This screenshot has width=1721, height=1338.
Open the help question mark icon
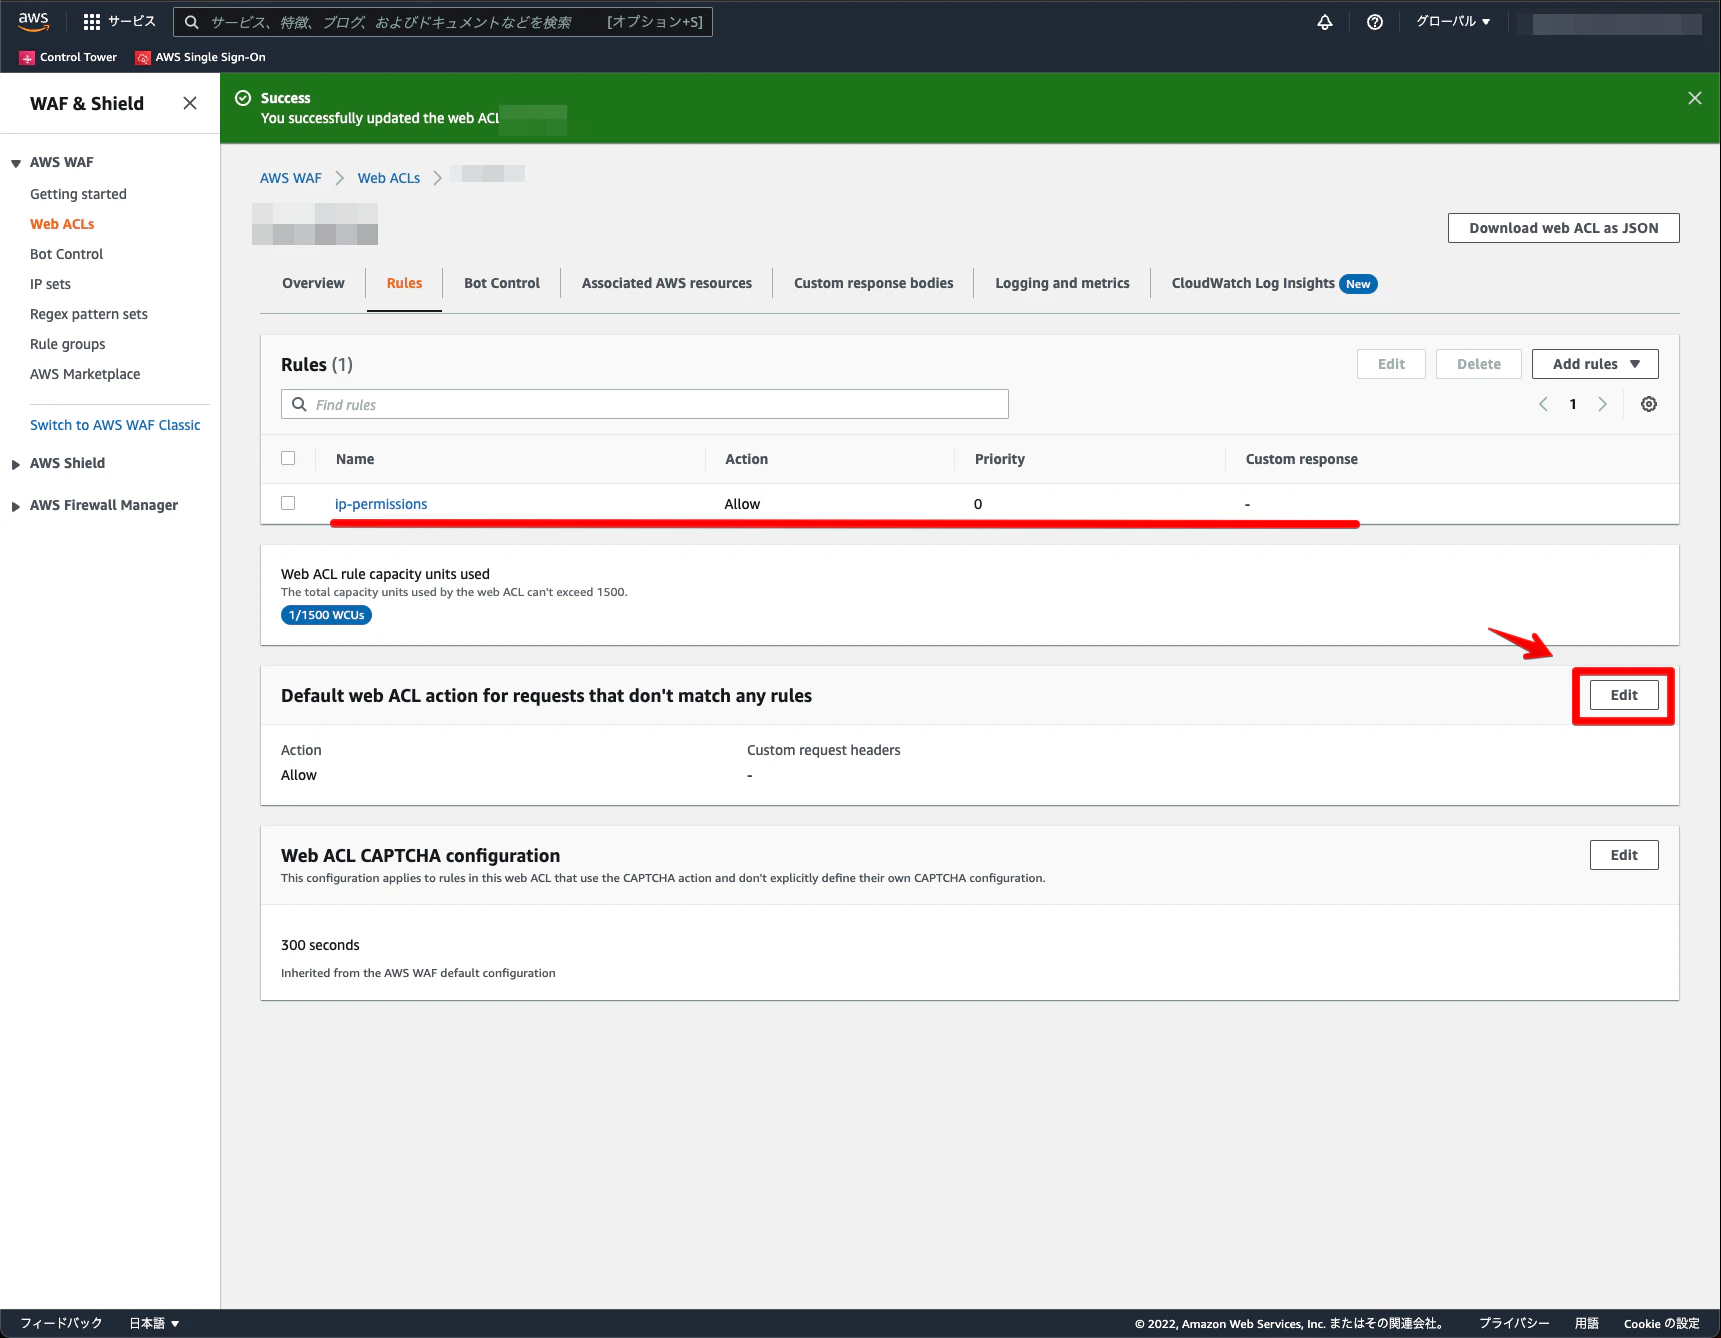1375,22
